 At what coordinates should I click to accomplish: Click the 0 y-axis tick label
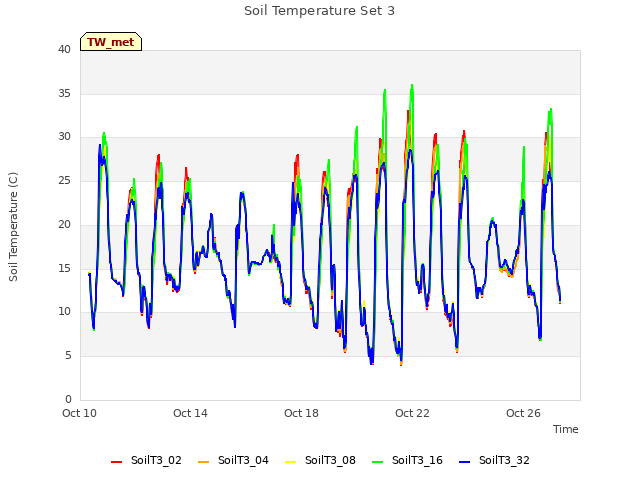(68, 399)
